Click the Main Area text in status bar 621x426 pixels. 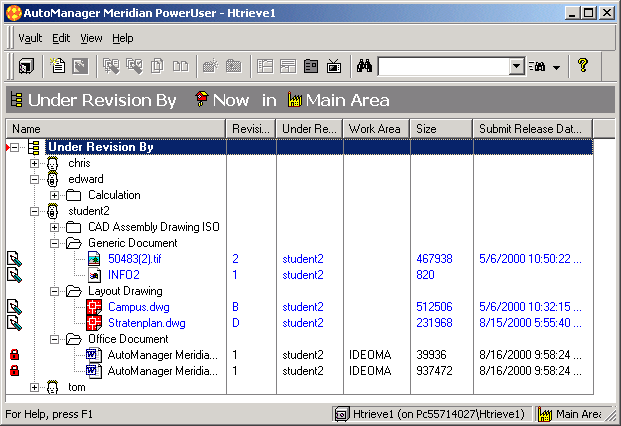tap(579, 414)
